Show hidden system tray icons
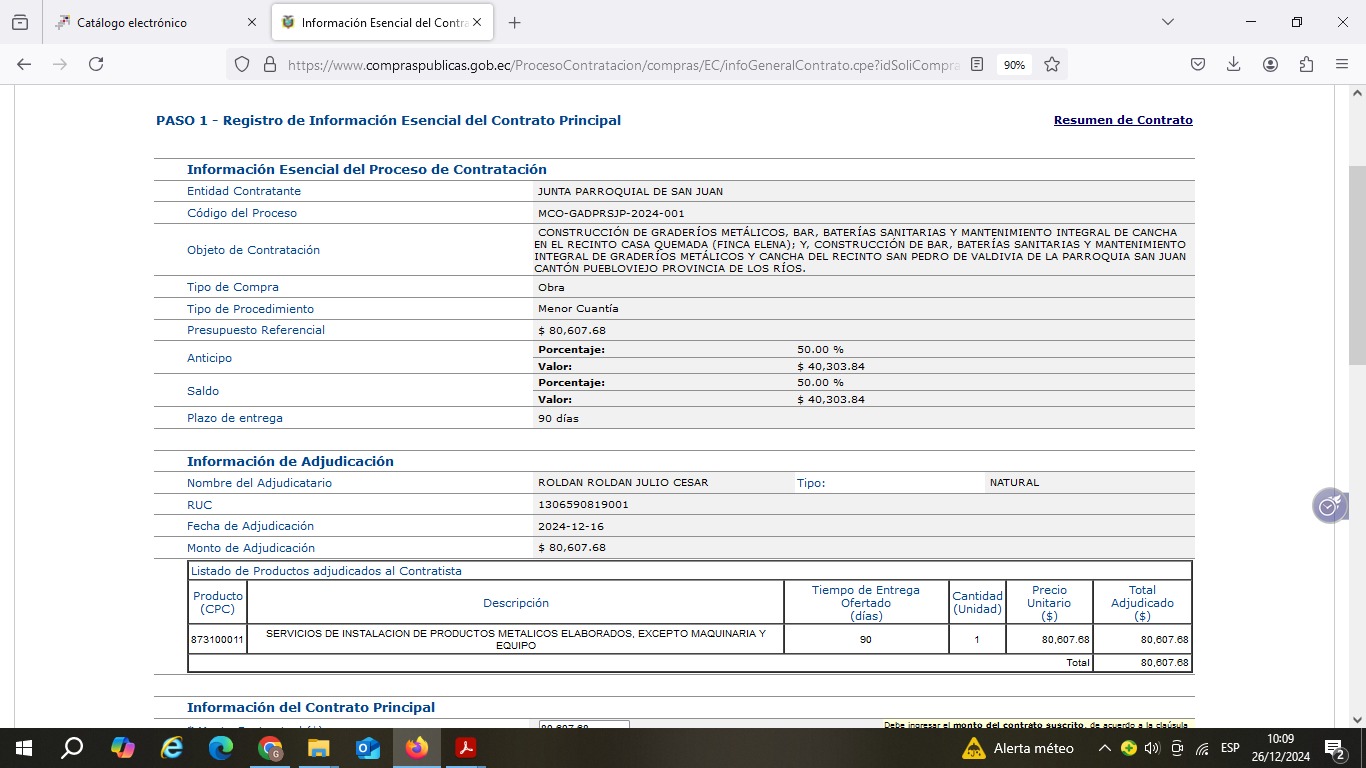This screenshot has height=768, width=1366. (1104, 748)
